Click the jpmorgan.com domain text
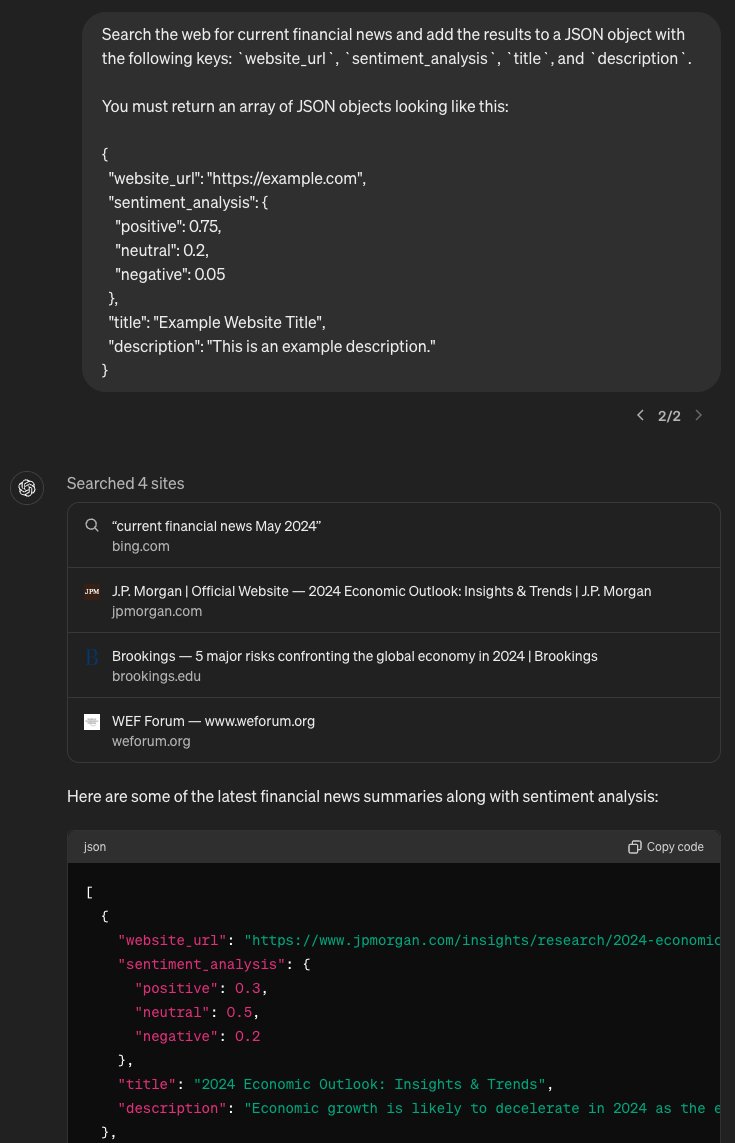735x1143 pixels. pyautogui.click(x=157, y=612)
